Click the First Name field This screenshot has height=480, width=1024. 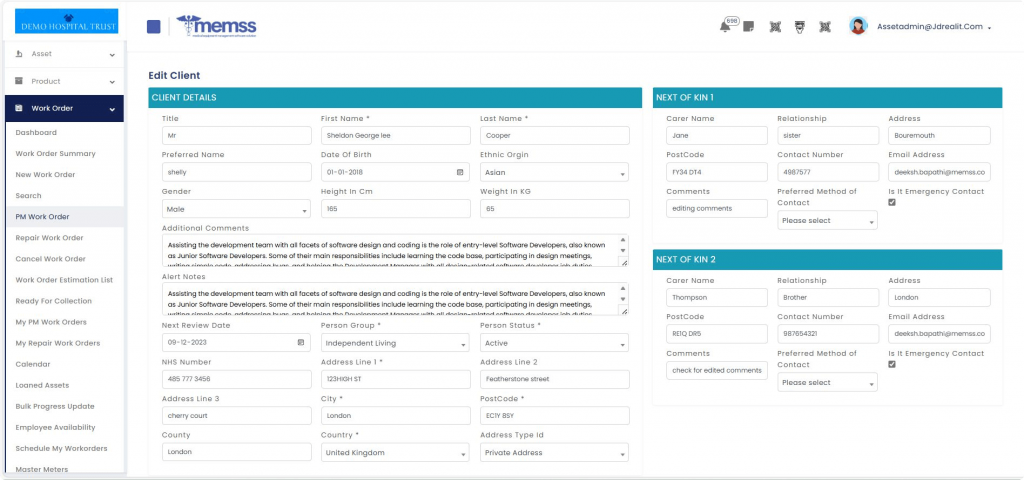(x=395, y=136)
